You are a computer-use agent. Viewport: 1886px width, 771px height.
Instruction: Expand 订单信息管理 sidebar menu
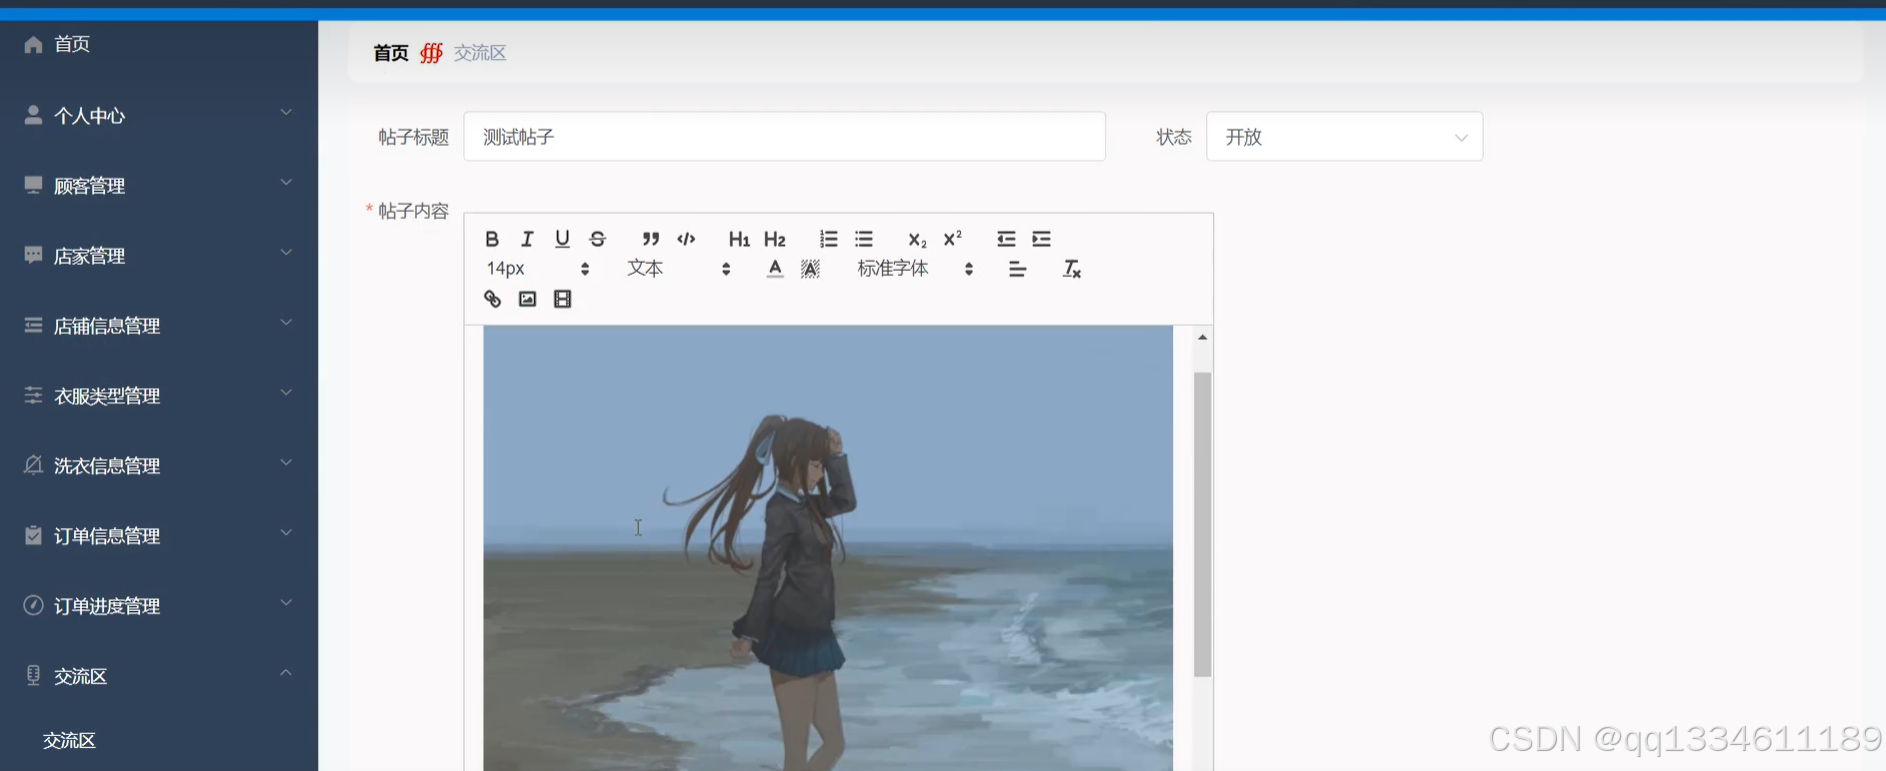[159, 535]
